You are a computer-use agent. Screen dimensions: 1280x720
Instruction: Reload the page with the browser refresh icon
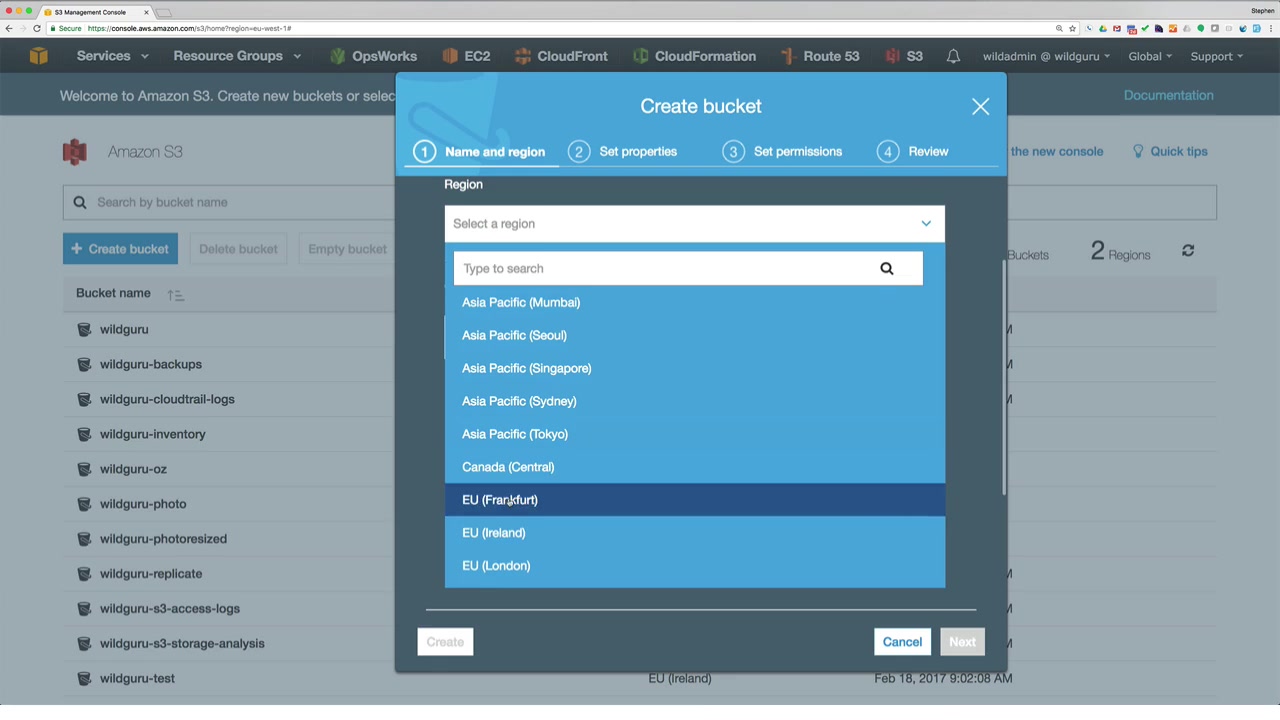coord(37,28)
